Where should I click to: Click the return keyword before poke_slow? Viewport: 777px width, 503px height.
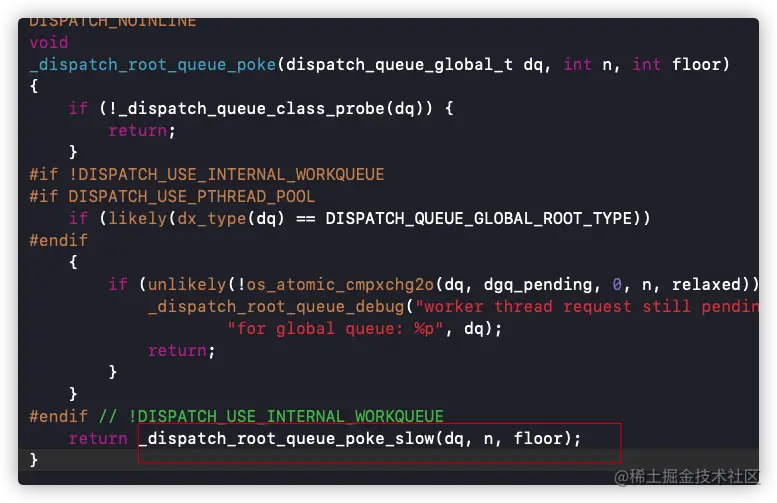(x=98, y=439)
